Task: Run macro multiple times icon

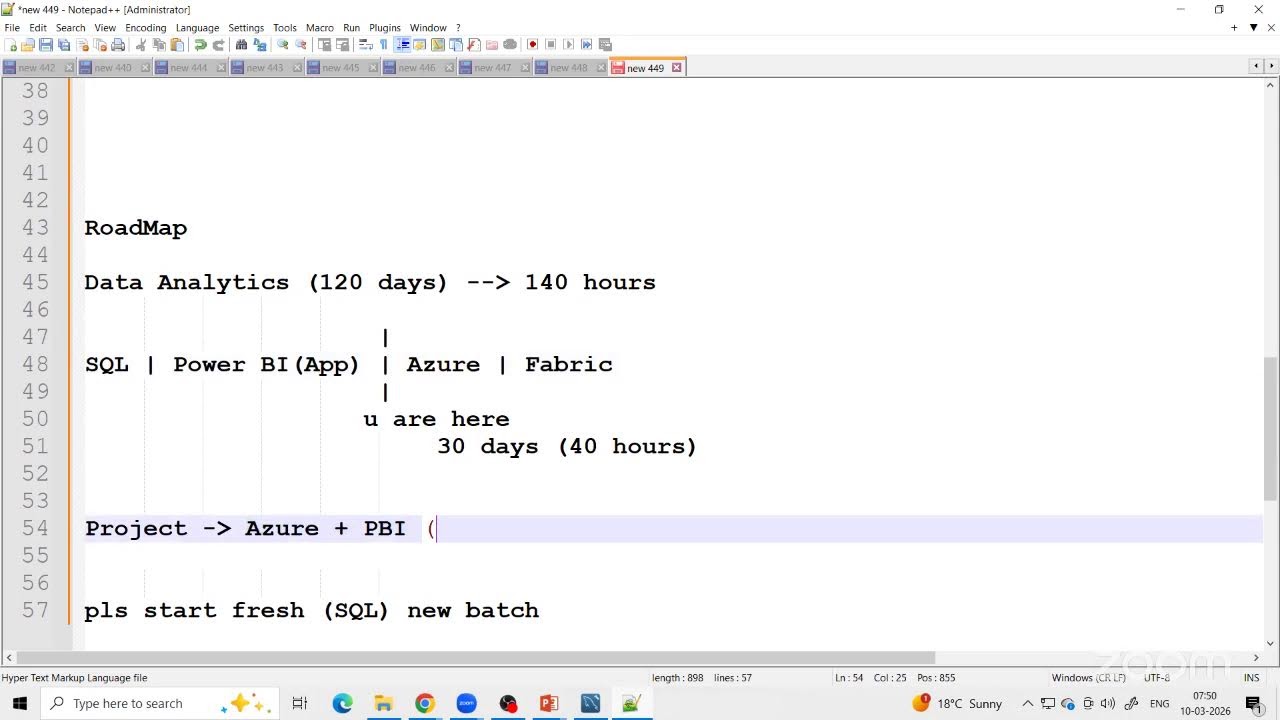Action: (x=586, y=44)
